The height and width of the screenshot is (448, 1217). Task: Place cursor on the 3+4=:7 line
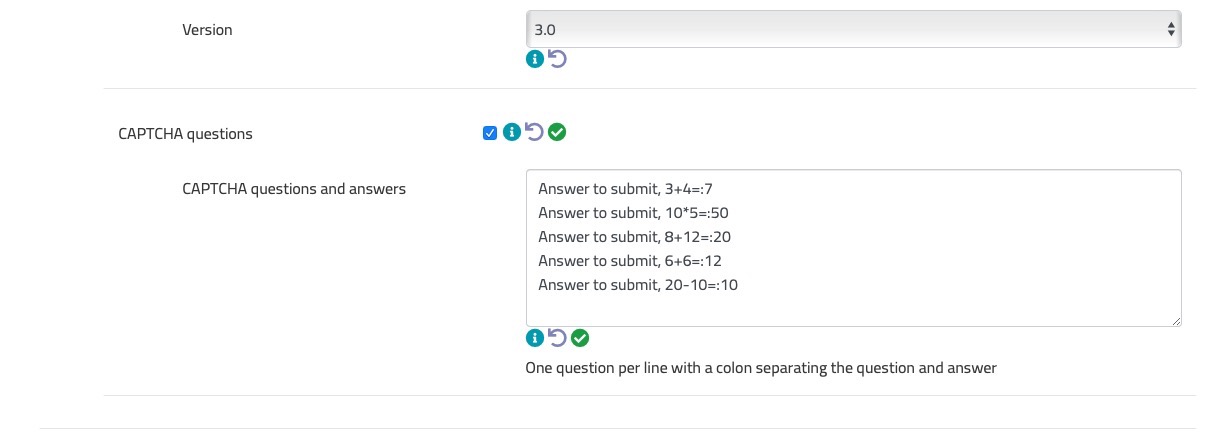624,188
